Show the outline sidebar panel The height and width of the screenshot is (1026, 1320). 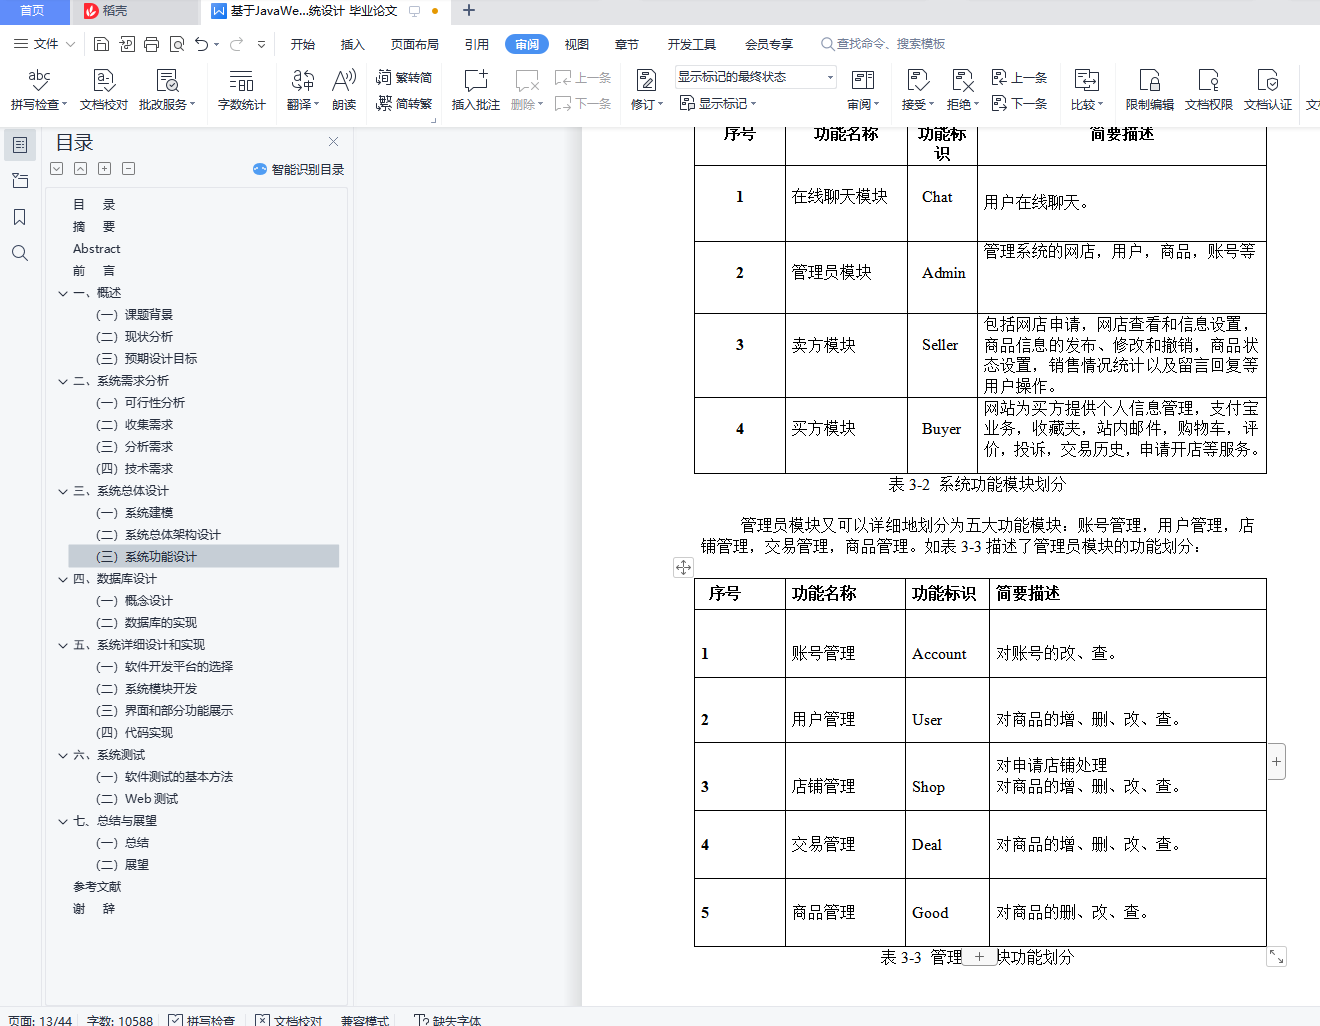(19, 145)
